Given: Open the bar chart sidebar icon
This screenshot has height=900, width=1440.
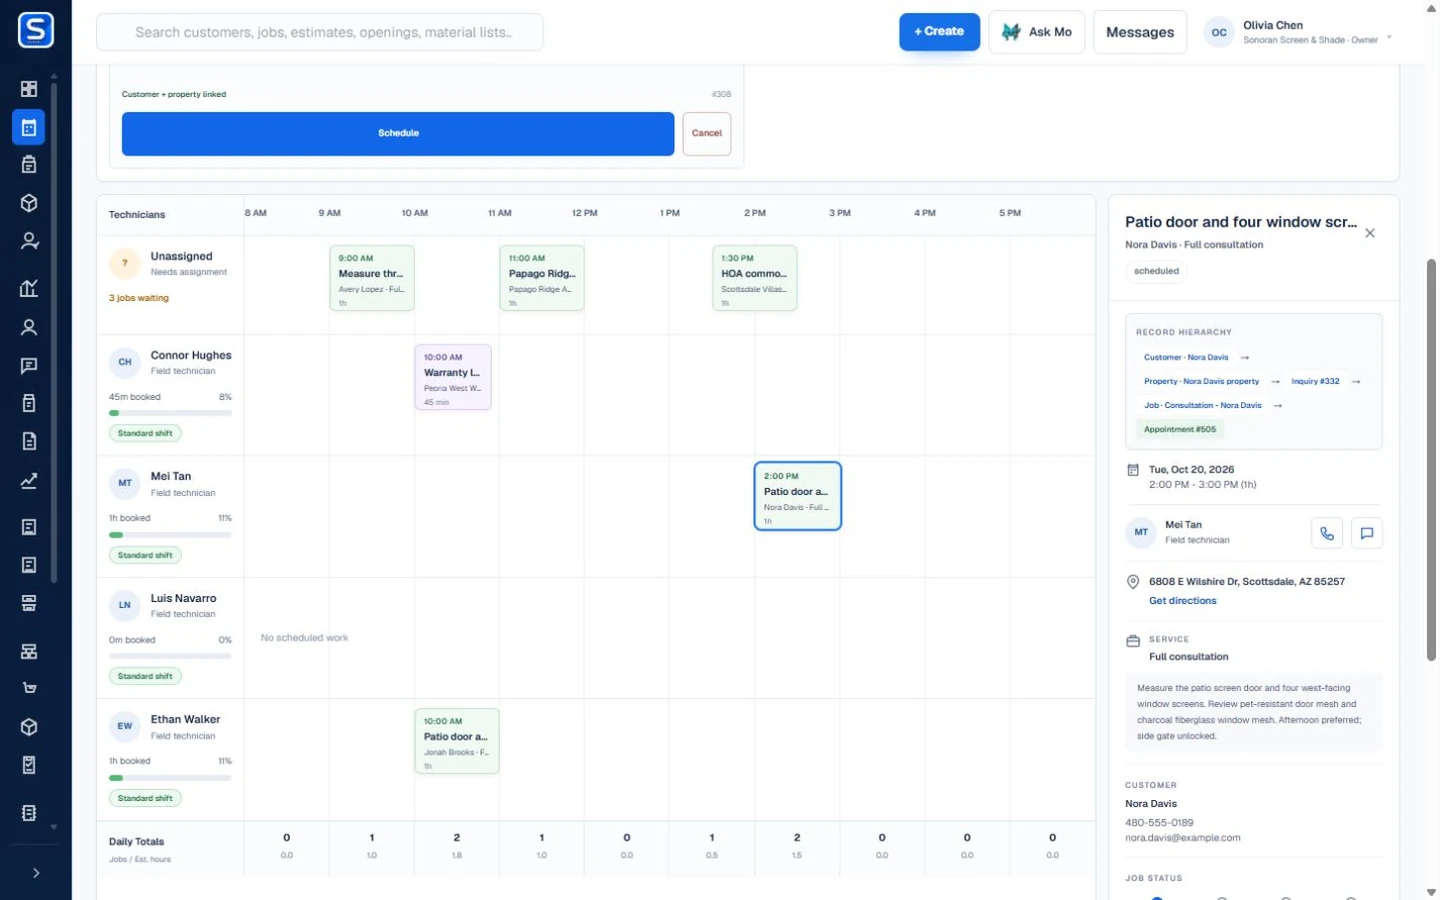Looking at the screenshot, I should tap(29, 289).
